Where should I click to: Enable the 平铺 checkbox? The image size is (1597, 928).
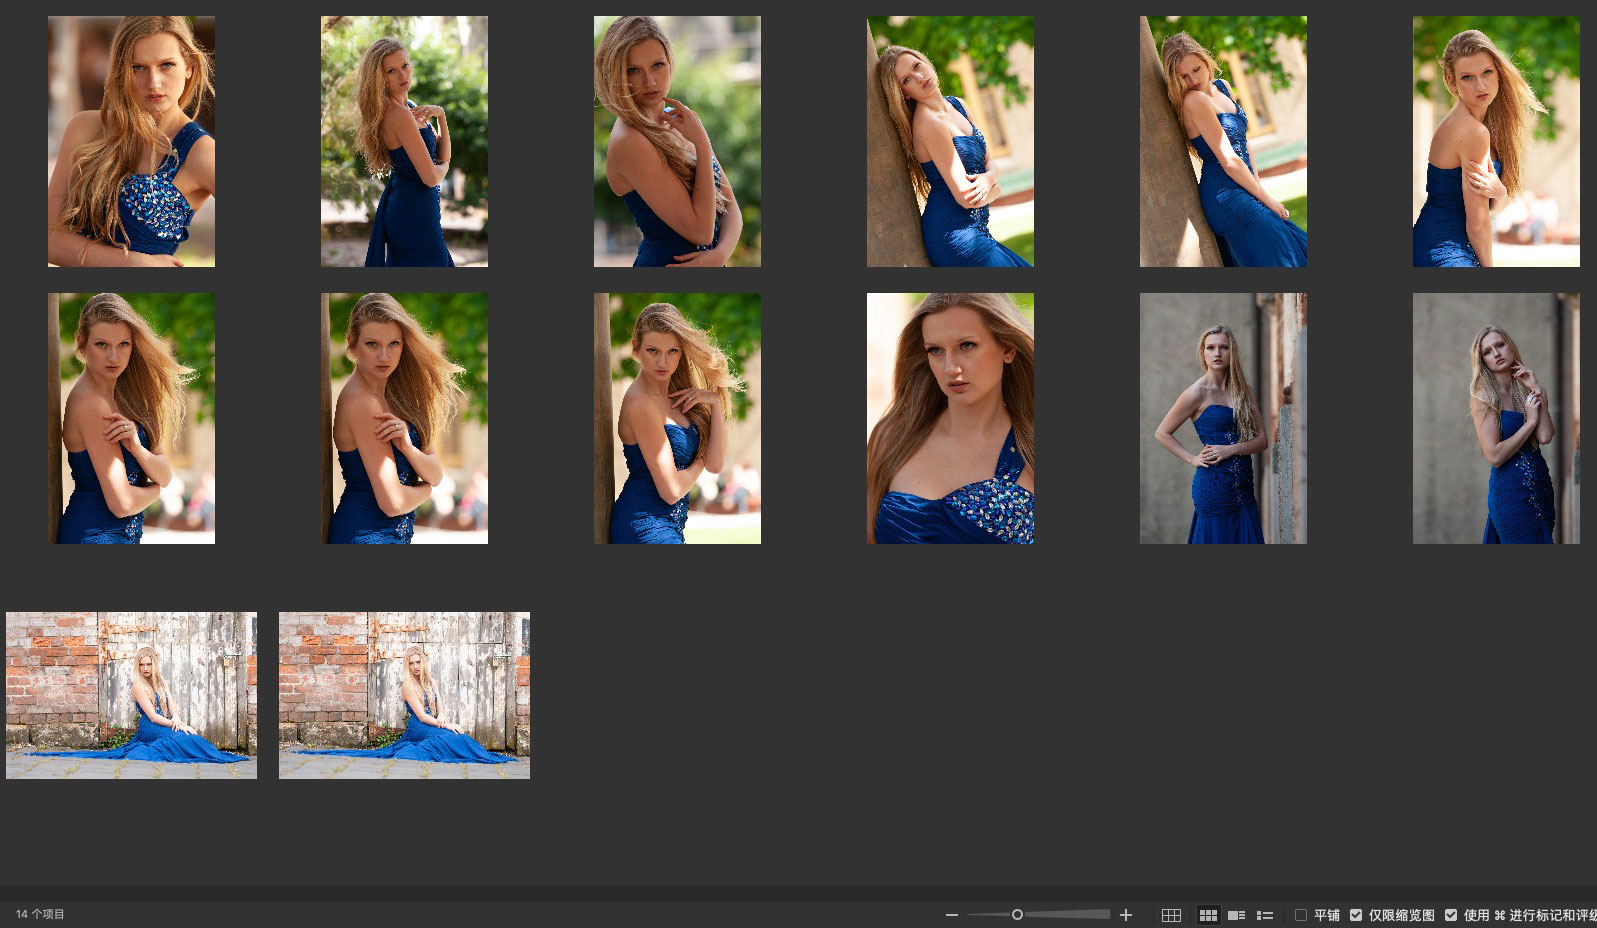click(x=1301, y=915)
